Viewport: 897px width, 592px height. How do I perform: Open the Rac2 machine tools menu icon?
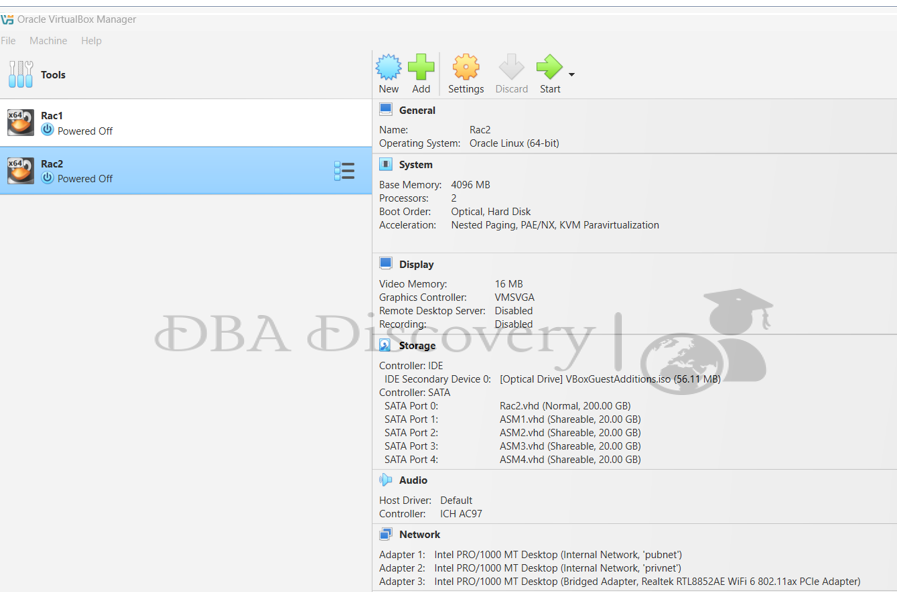point(344,170)
